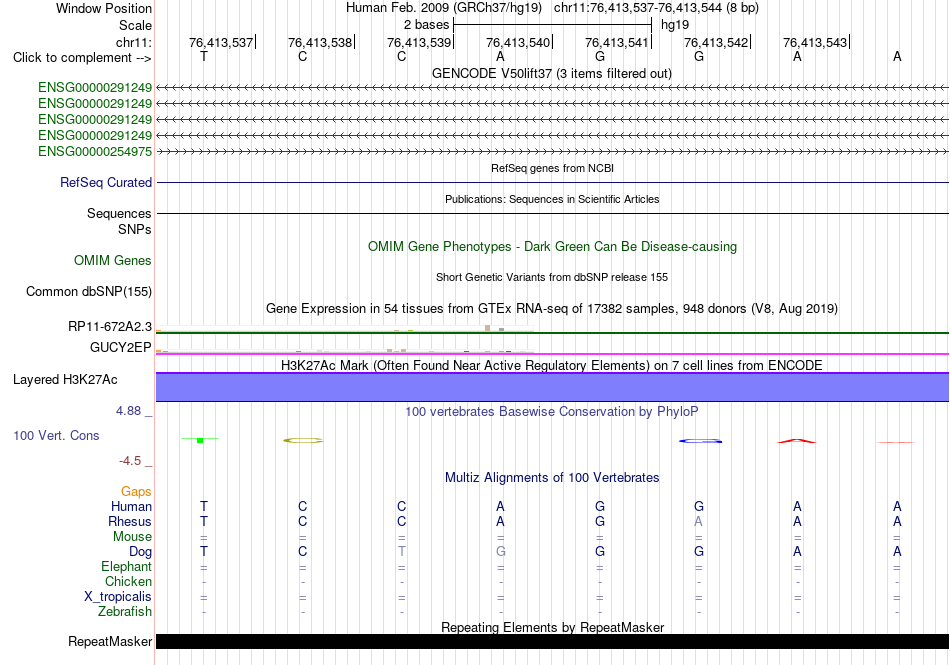Click the SNPs track label

[135, 230]
